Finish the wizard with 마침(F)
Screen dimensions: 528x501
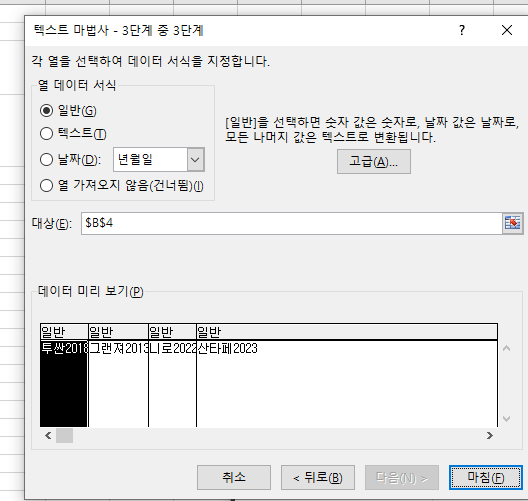pyautogui.click(x=486, y=477)
